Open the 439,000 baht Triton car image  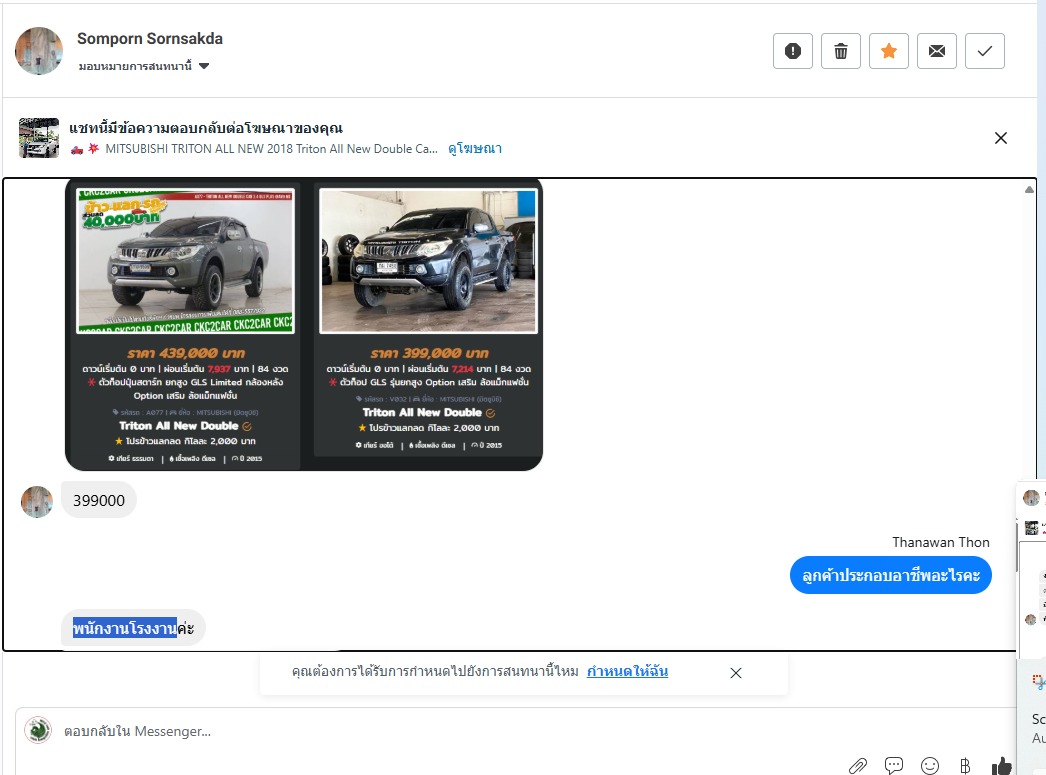click(x=185, y=260)
